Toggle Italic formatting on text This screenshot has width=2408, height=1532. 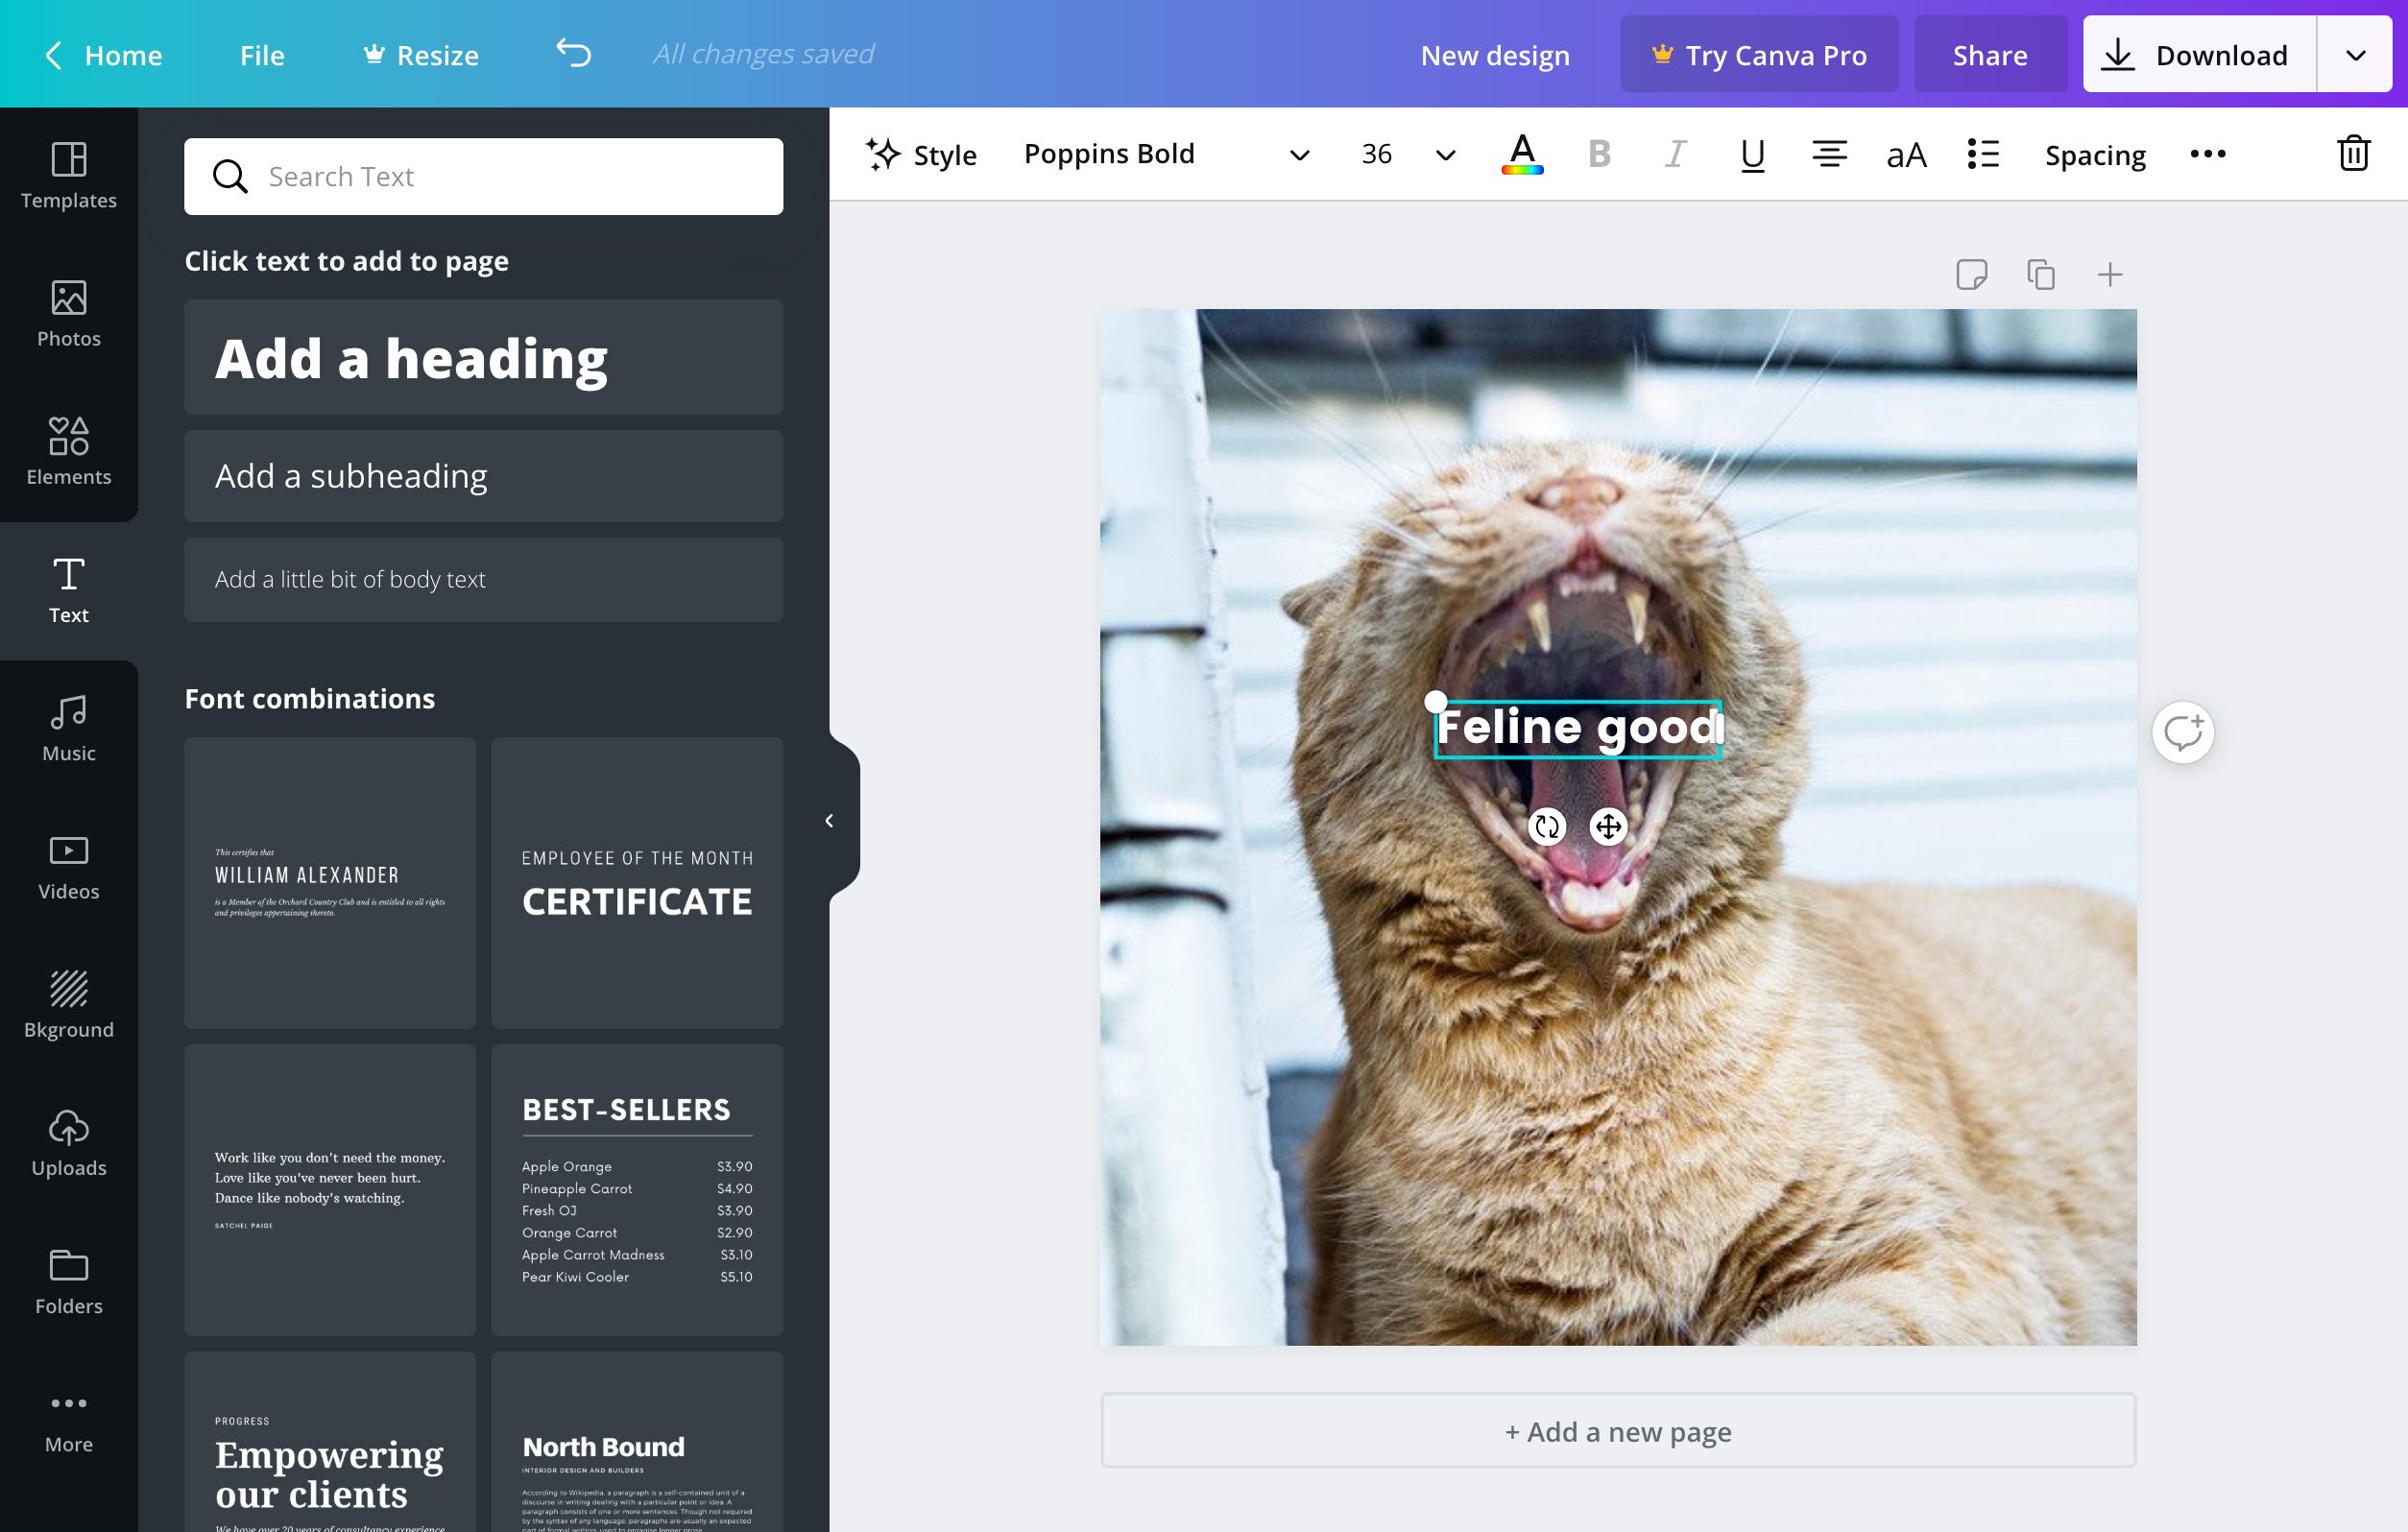click(1674, 153)
